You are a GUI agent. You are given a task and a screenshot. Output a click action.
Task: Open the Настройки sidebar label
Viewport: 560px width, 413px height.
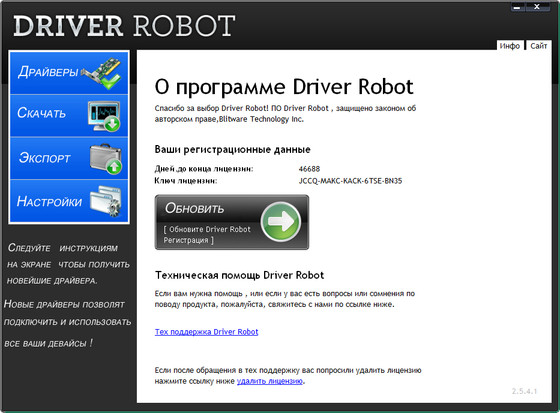pyautogui.click(x=49, y=201)
